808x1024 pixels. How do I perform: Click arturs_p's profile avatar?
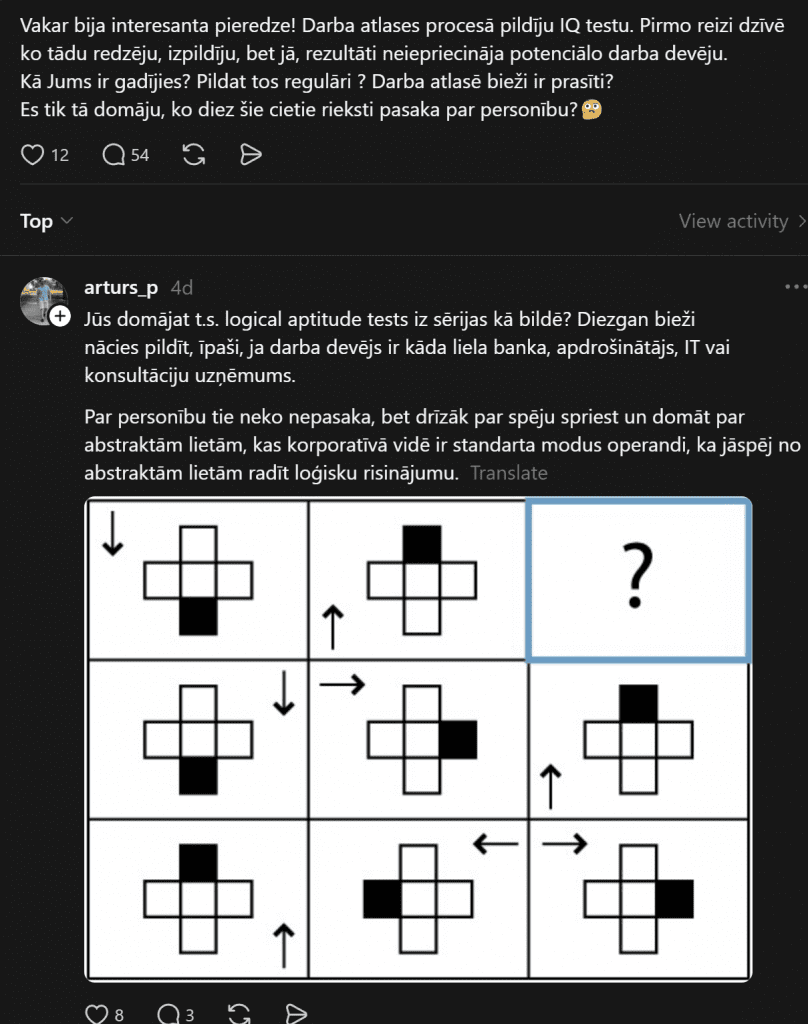43,299
